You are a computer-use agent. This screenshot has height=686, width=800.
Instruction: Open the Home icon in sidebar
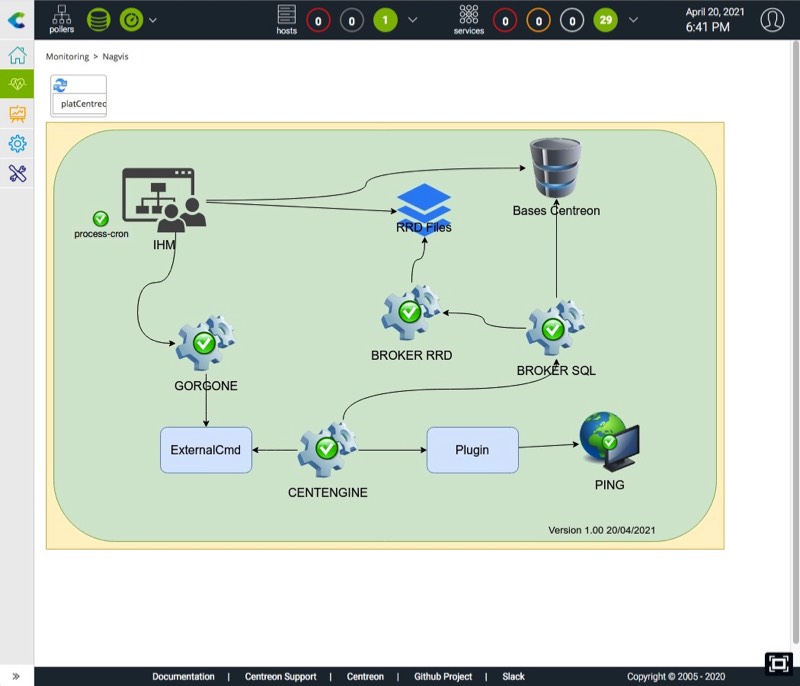(x=17, y=55)
